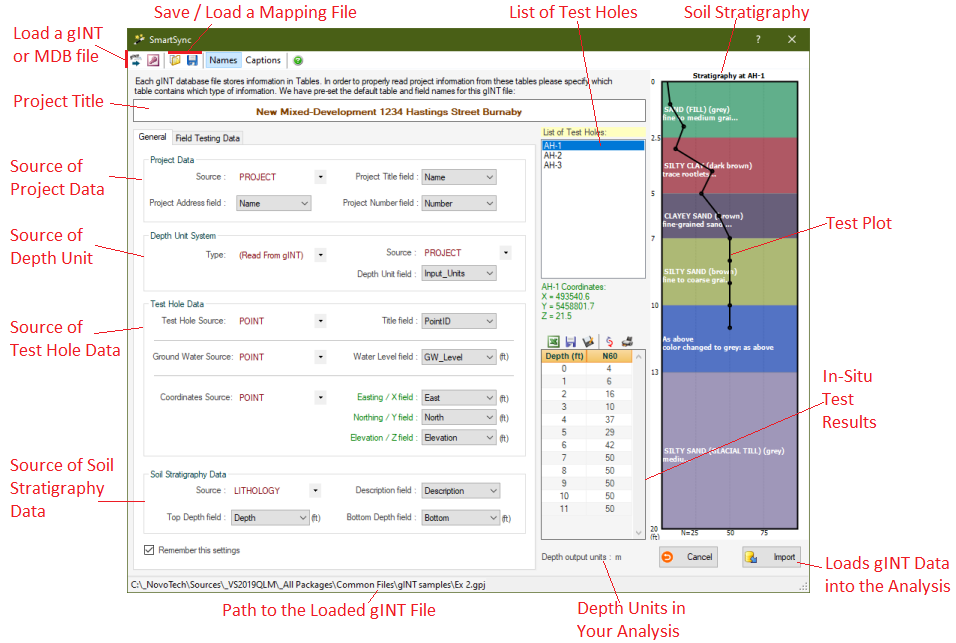Select test hole AH-3 in the list
This screenshot has height=643, width=956.
pos(593,165)
